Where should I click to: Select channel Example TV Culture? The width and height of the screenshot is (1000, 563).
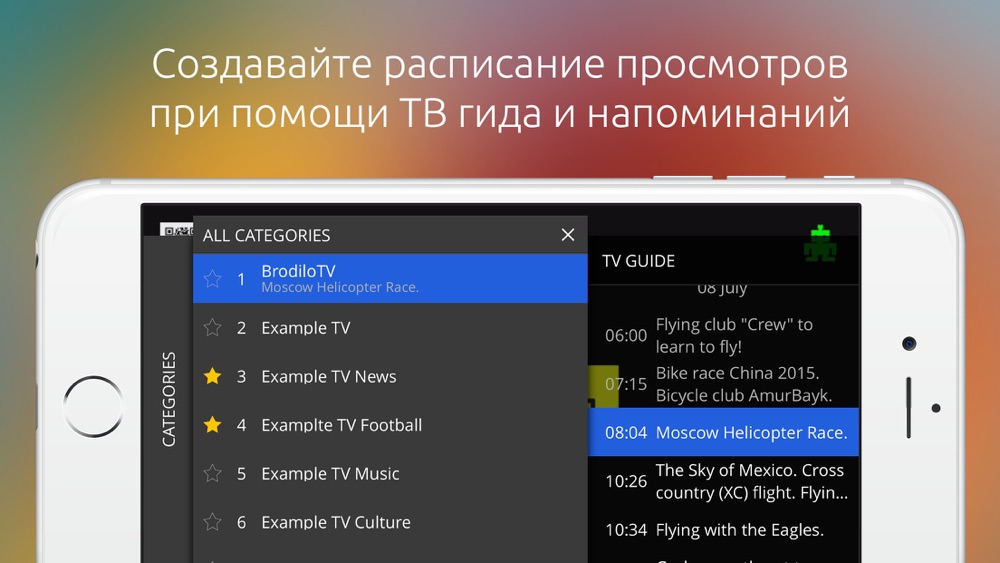pyautogui.click(x=390, y=522)
